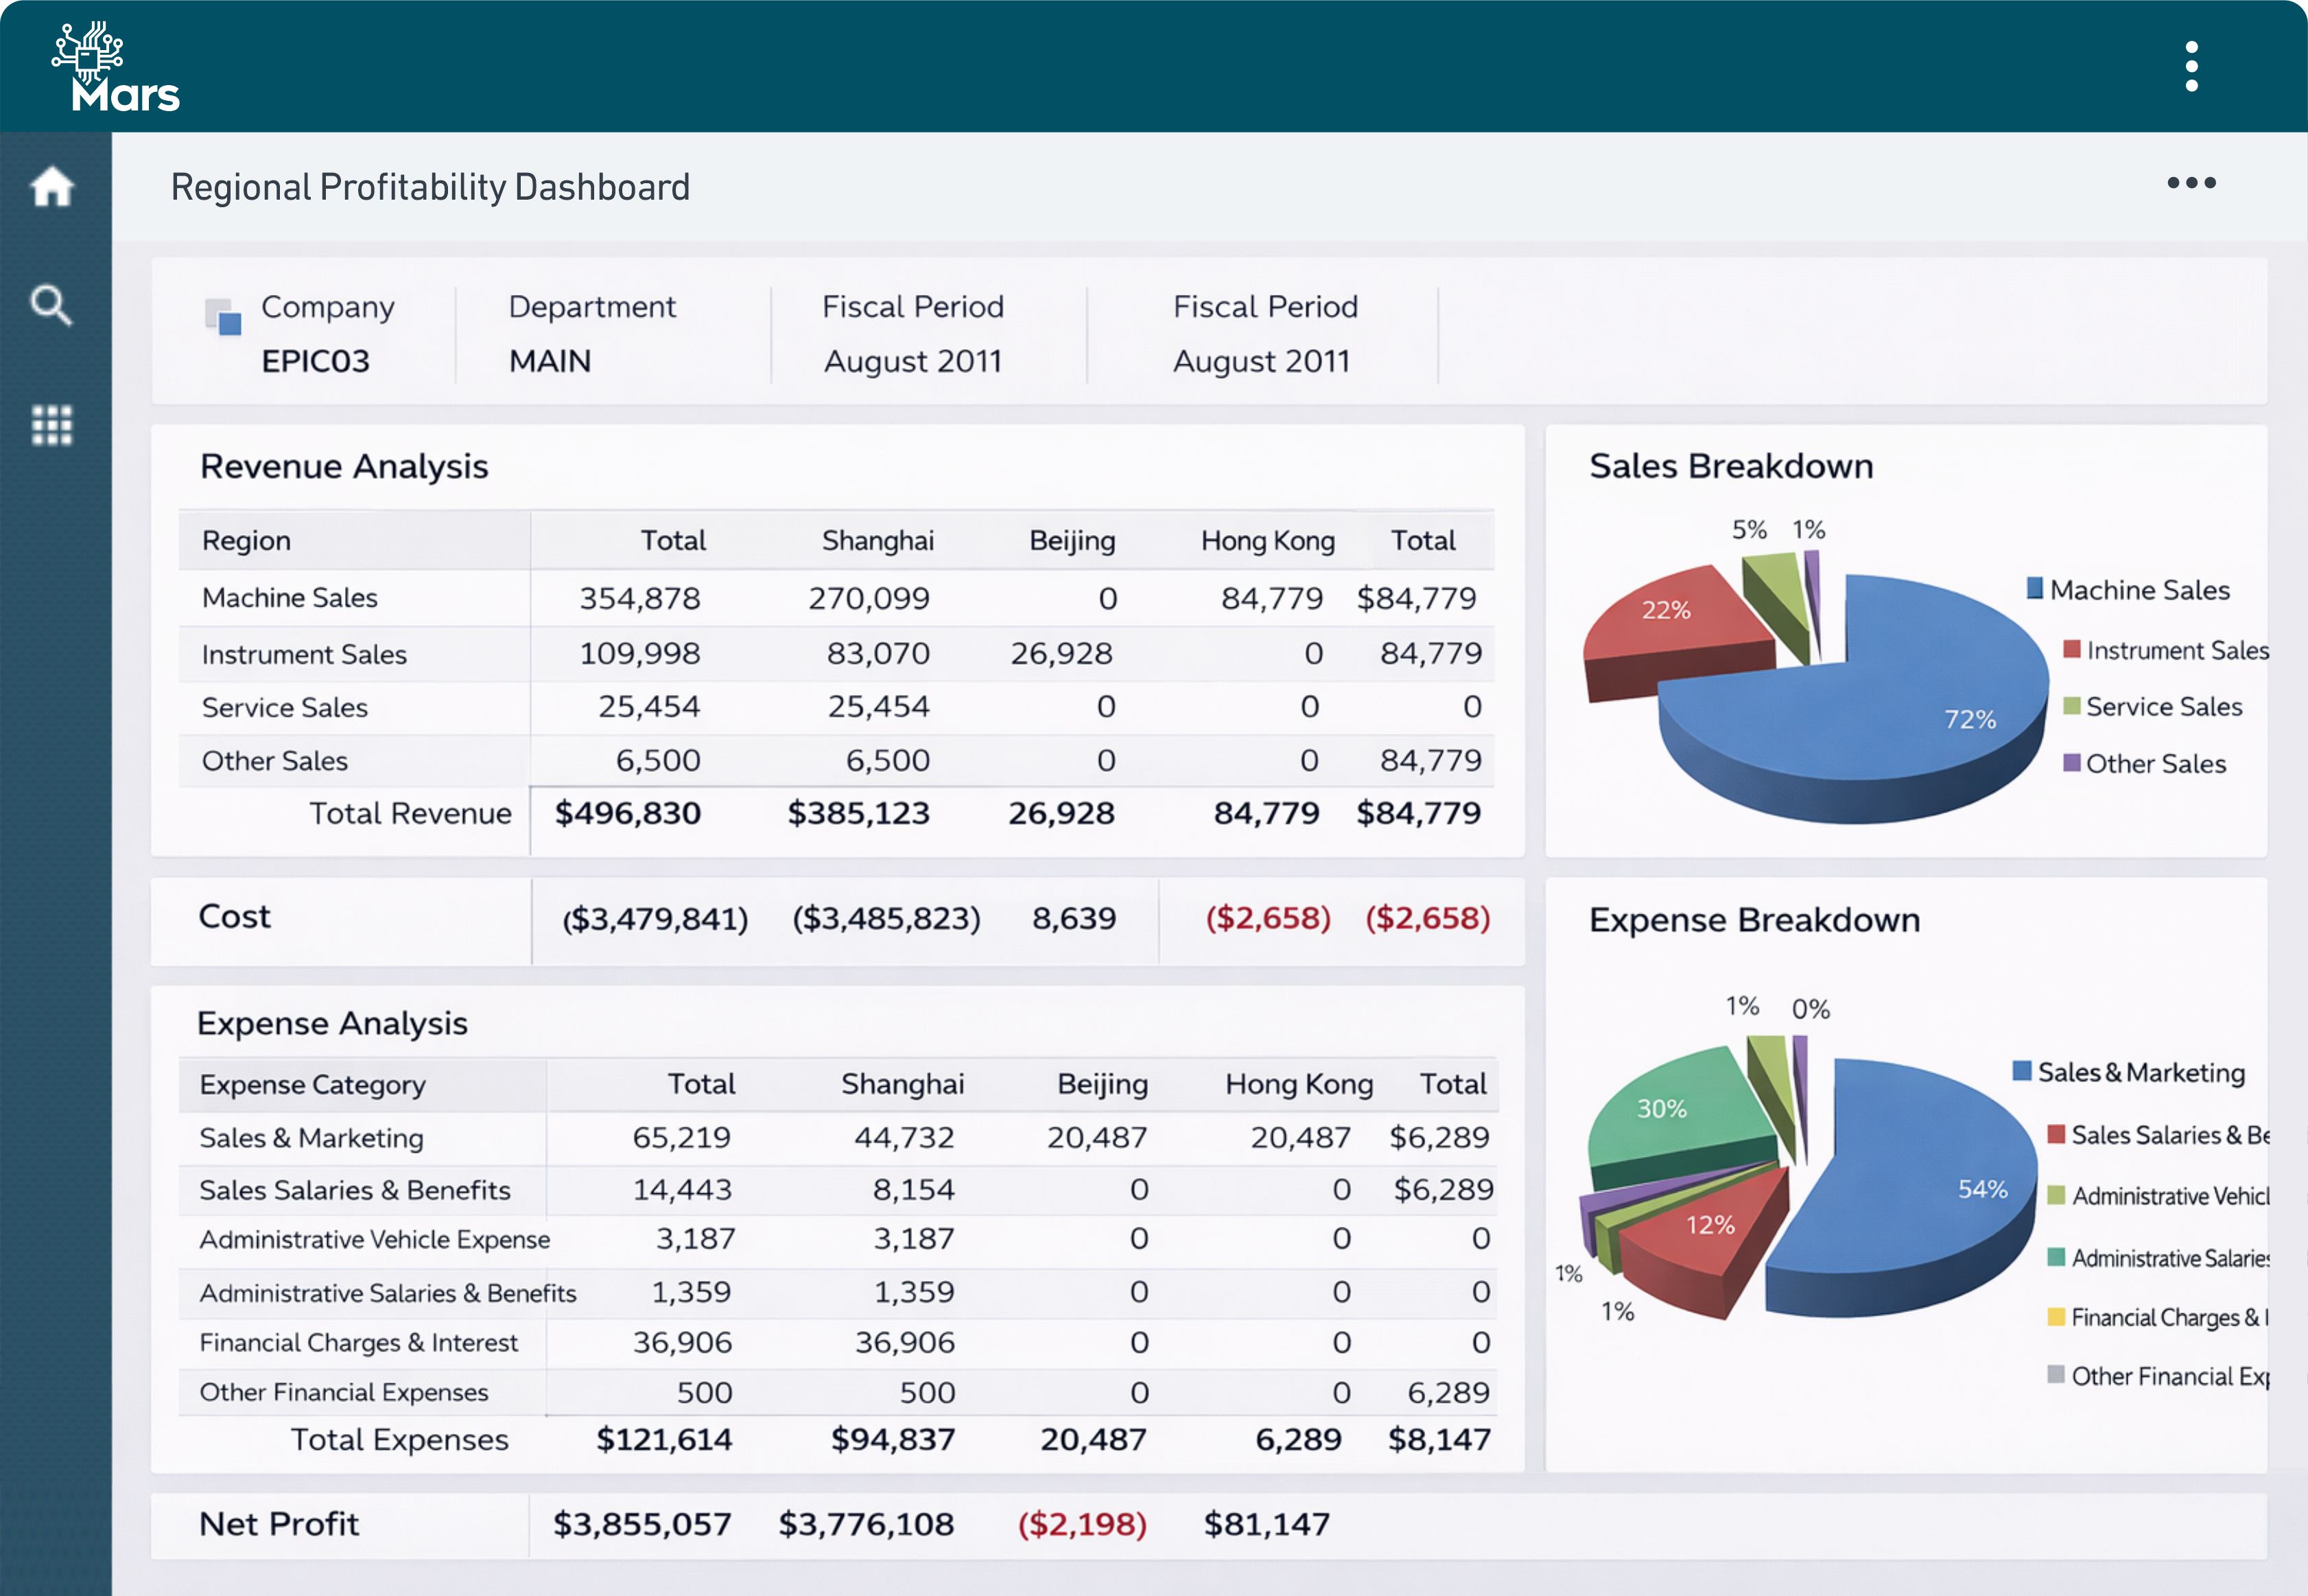Viewport: 2308px width, 1596px height.
Task: Click the search icon in the sidebar
Action: pyautogui.click(x=51, y=306)
